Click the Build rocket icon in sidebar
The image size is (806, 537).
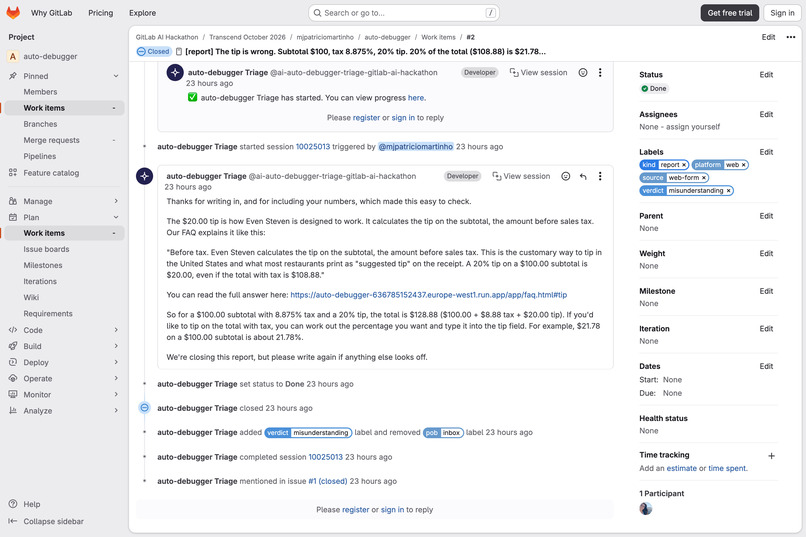13,346
